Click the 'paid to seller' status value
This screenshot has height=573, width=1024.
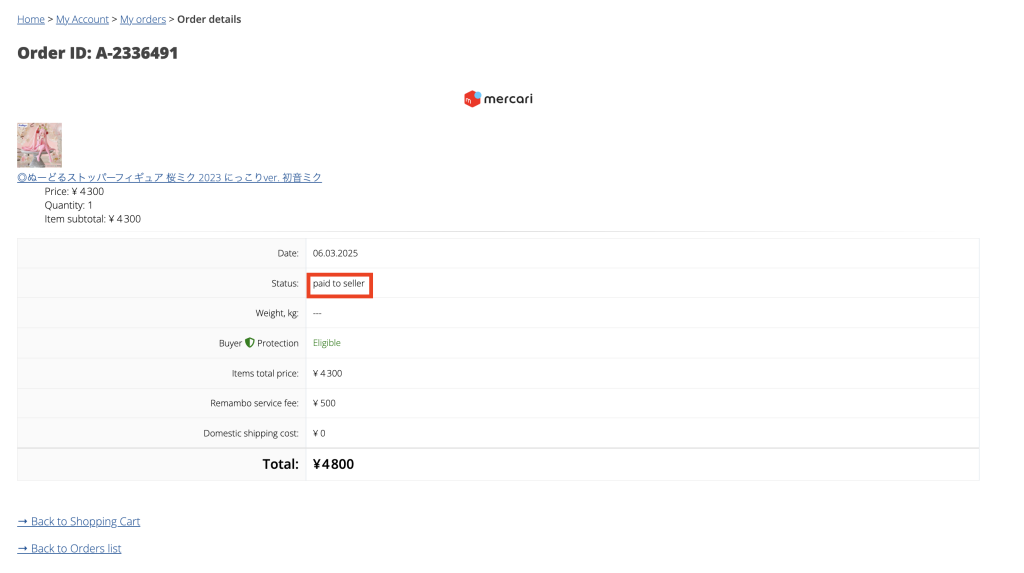click(339, 284)
